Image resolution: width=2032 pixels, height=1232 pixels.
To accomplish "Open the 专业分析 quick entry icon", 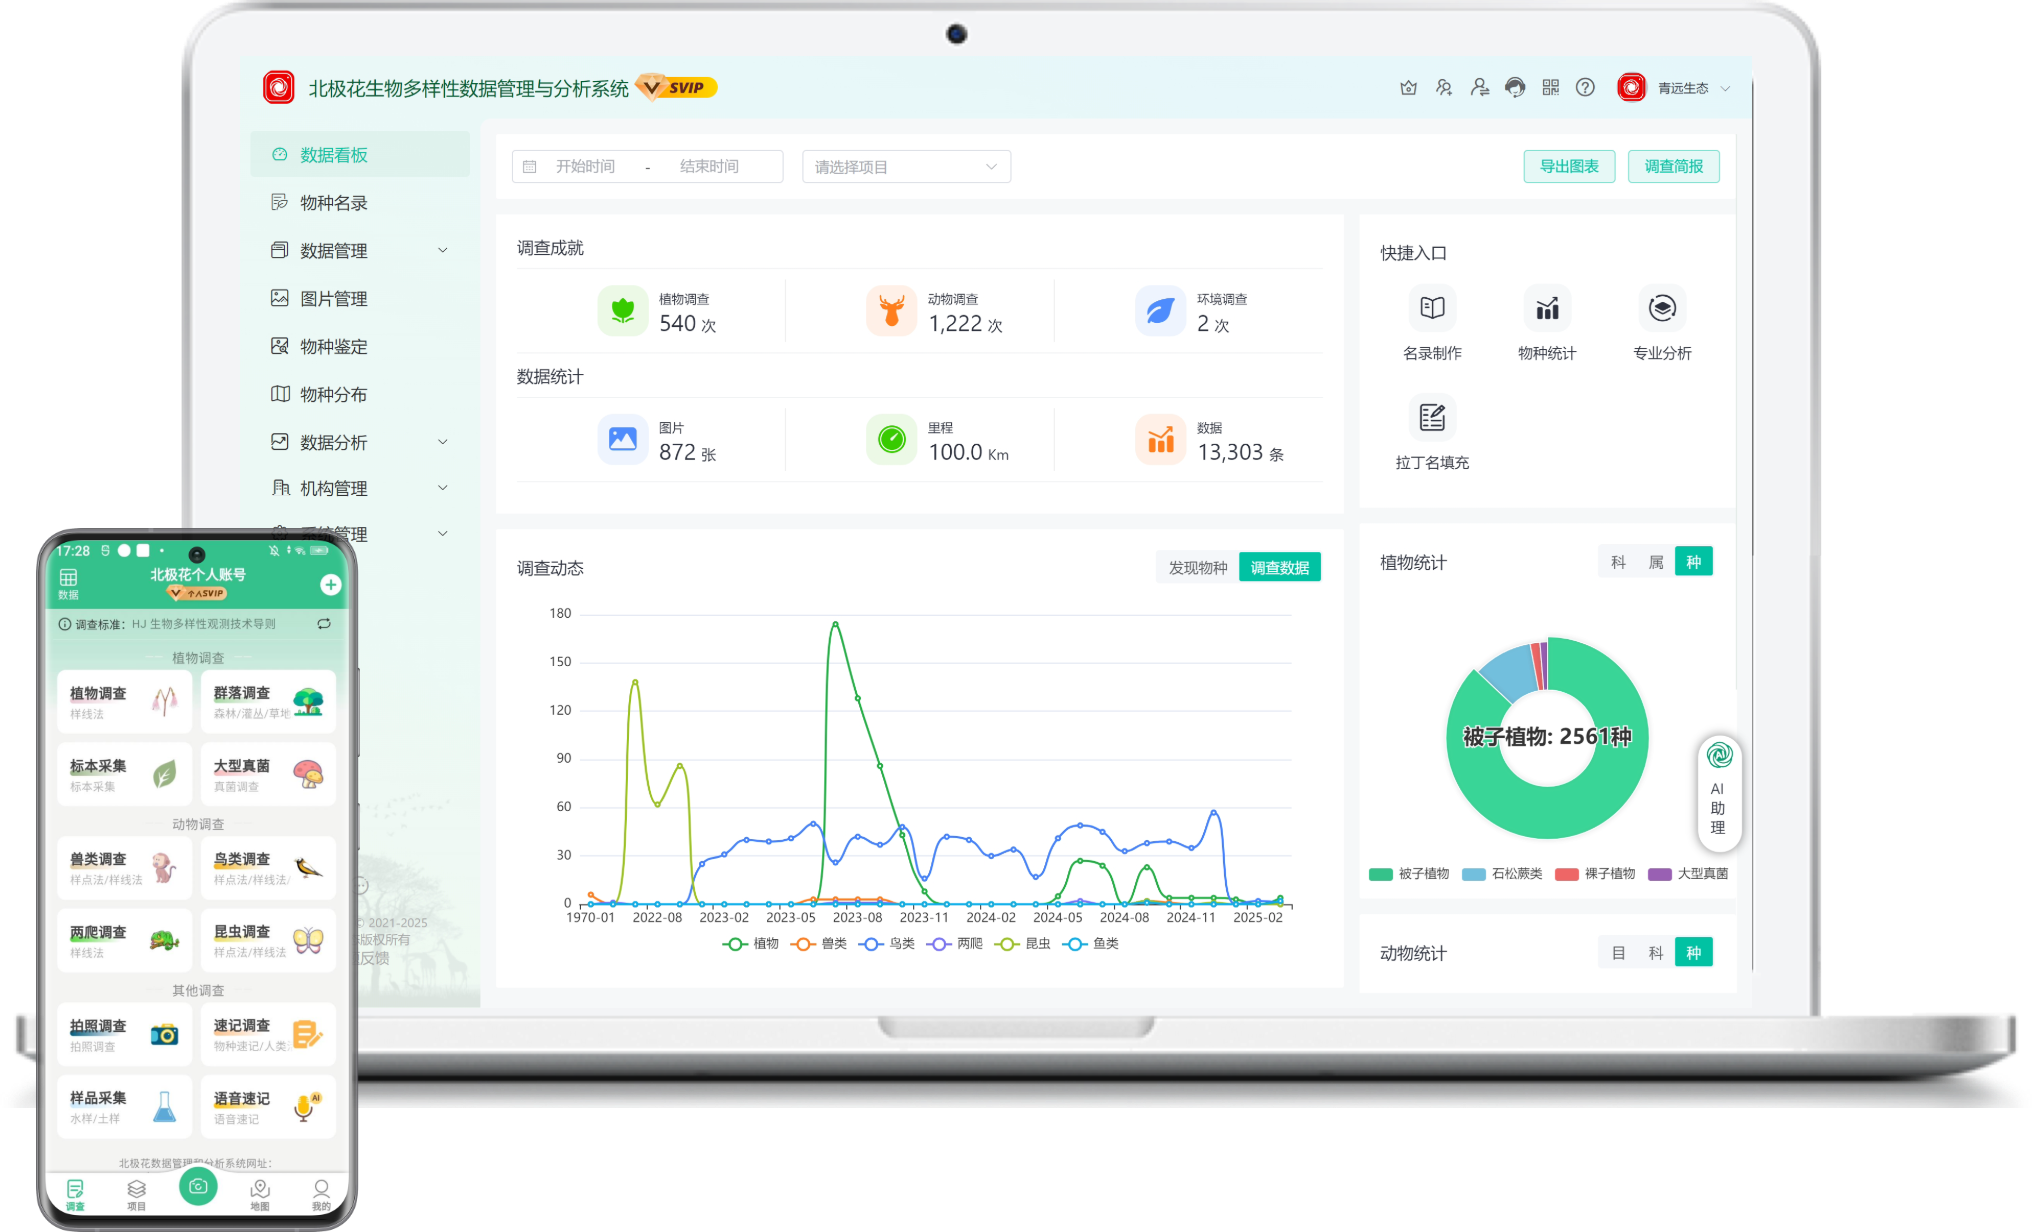I will (1662, 308).
